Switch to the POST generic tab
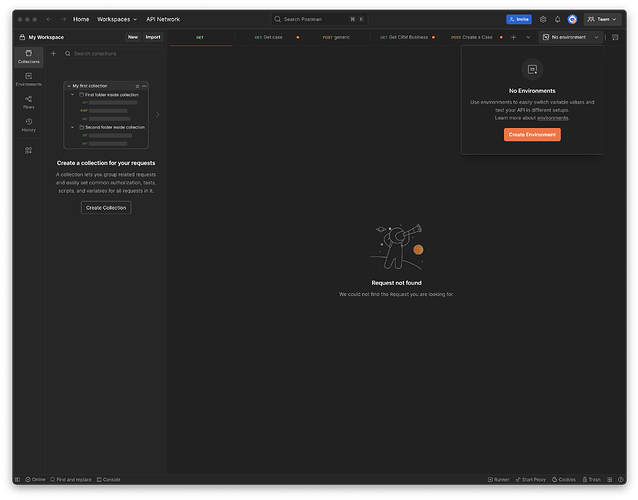Viewport: 638px width, 500px height. [x=336, y=37]
